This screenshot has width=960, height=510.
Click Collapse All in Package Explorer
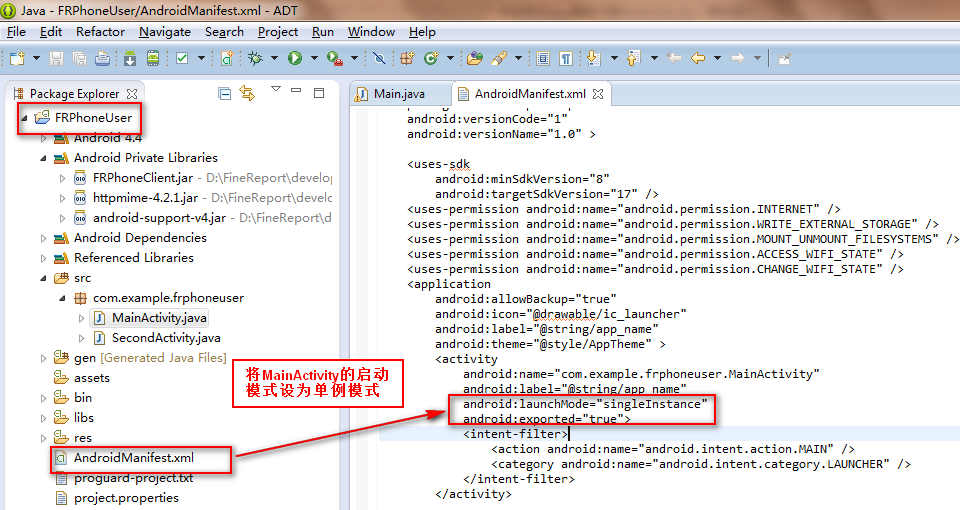[225, 93]
